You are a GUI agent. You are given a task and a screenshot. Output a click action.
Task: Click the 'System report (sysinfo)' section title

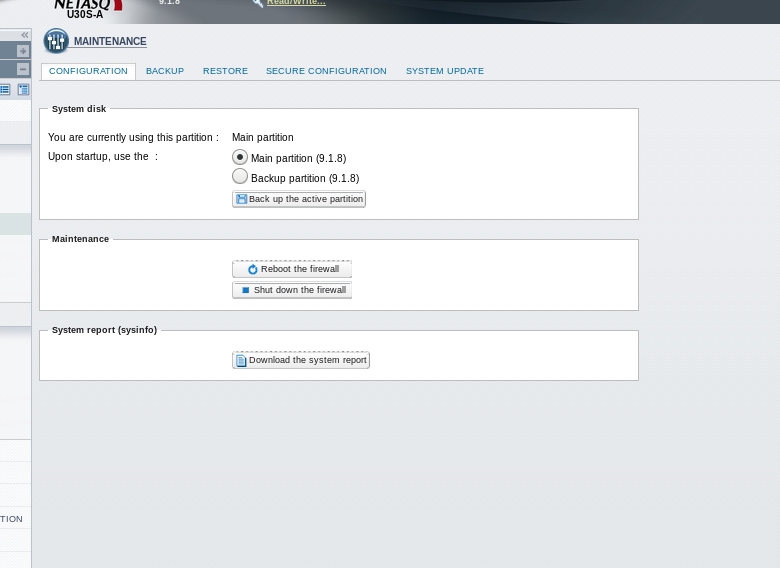point(104,330)
